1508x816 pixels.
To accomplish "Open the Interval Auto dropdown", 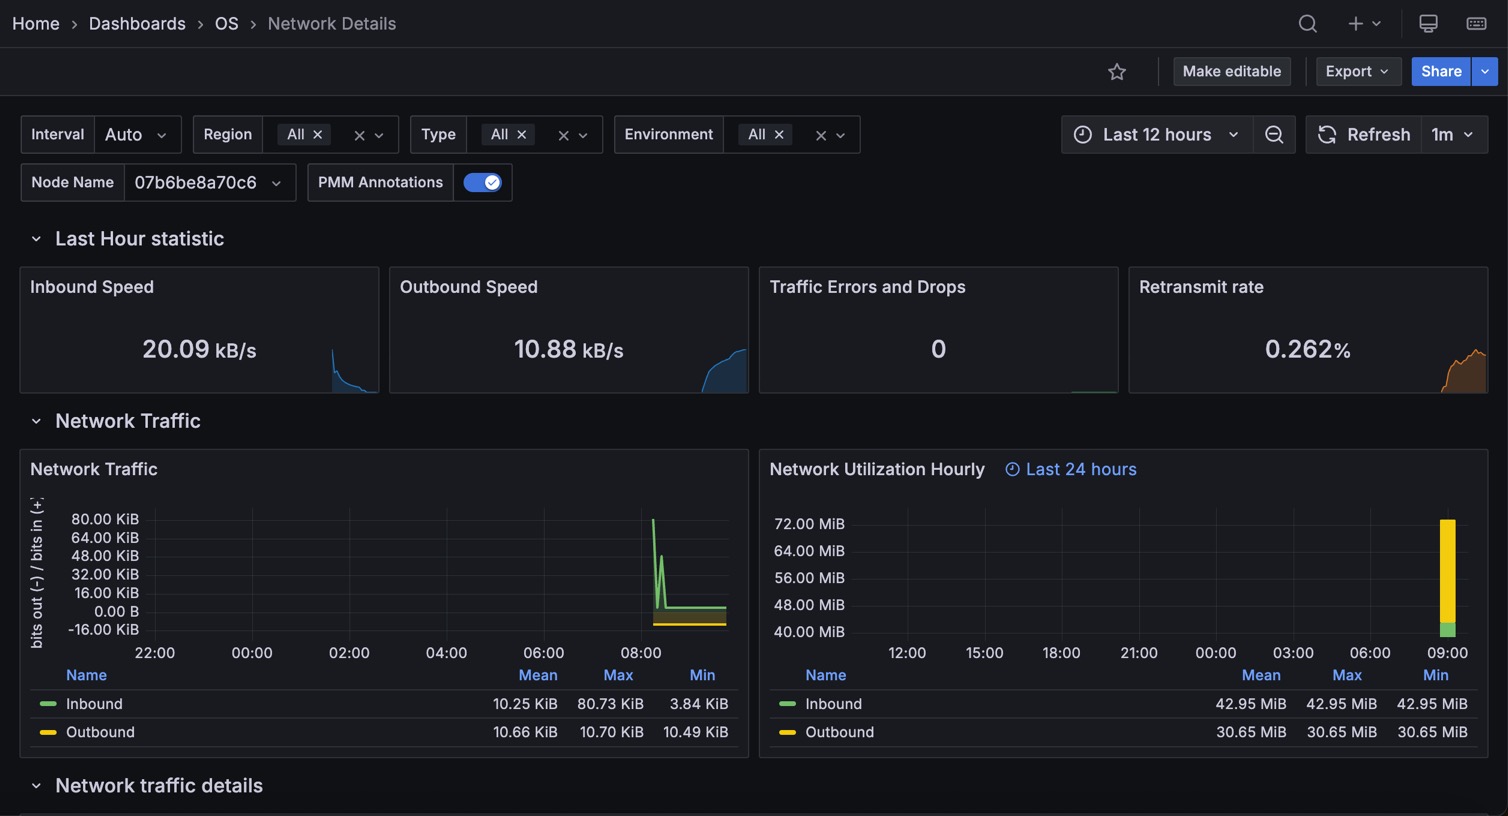I will 137,135.
